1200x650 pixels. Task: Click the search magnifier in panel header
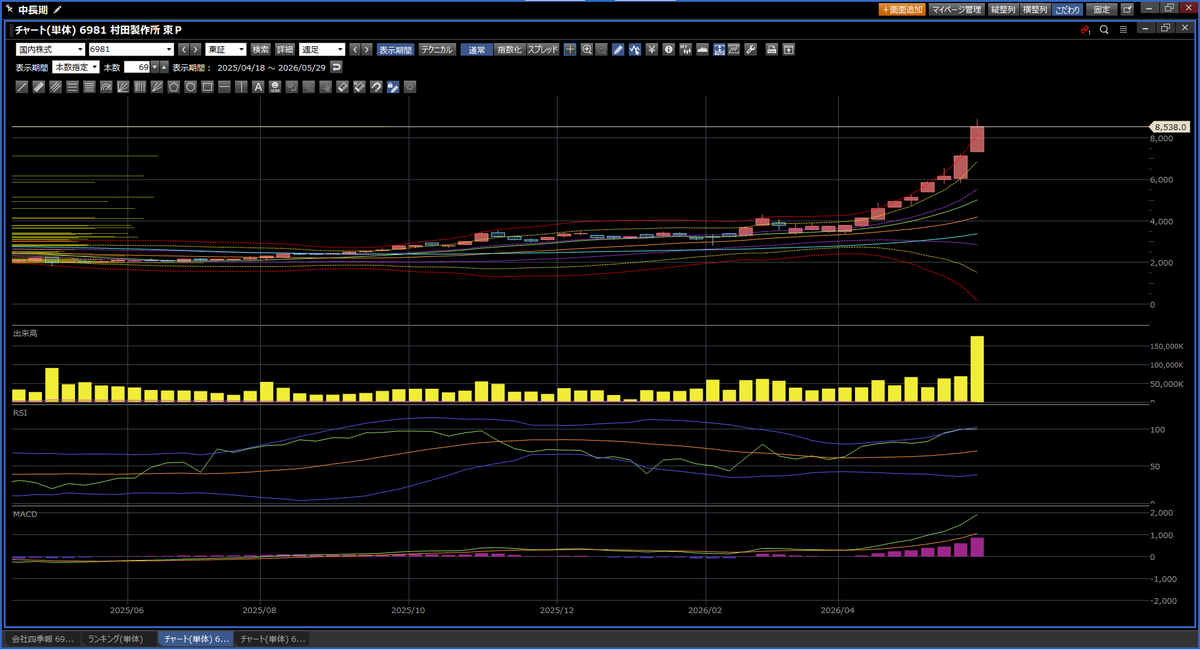[x=1104, y=30]
